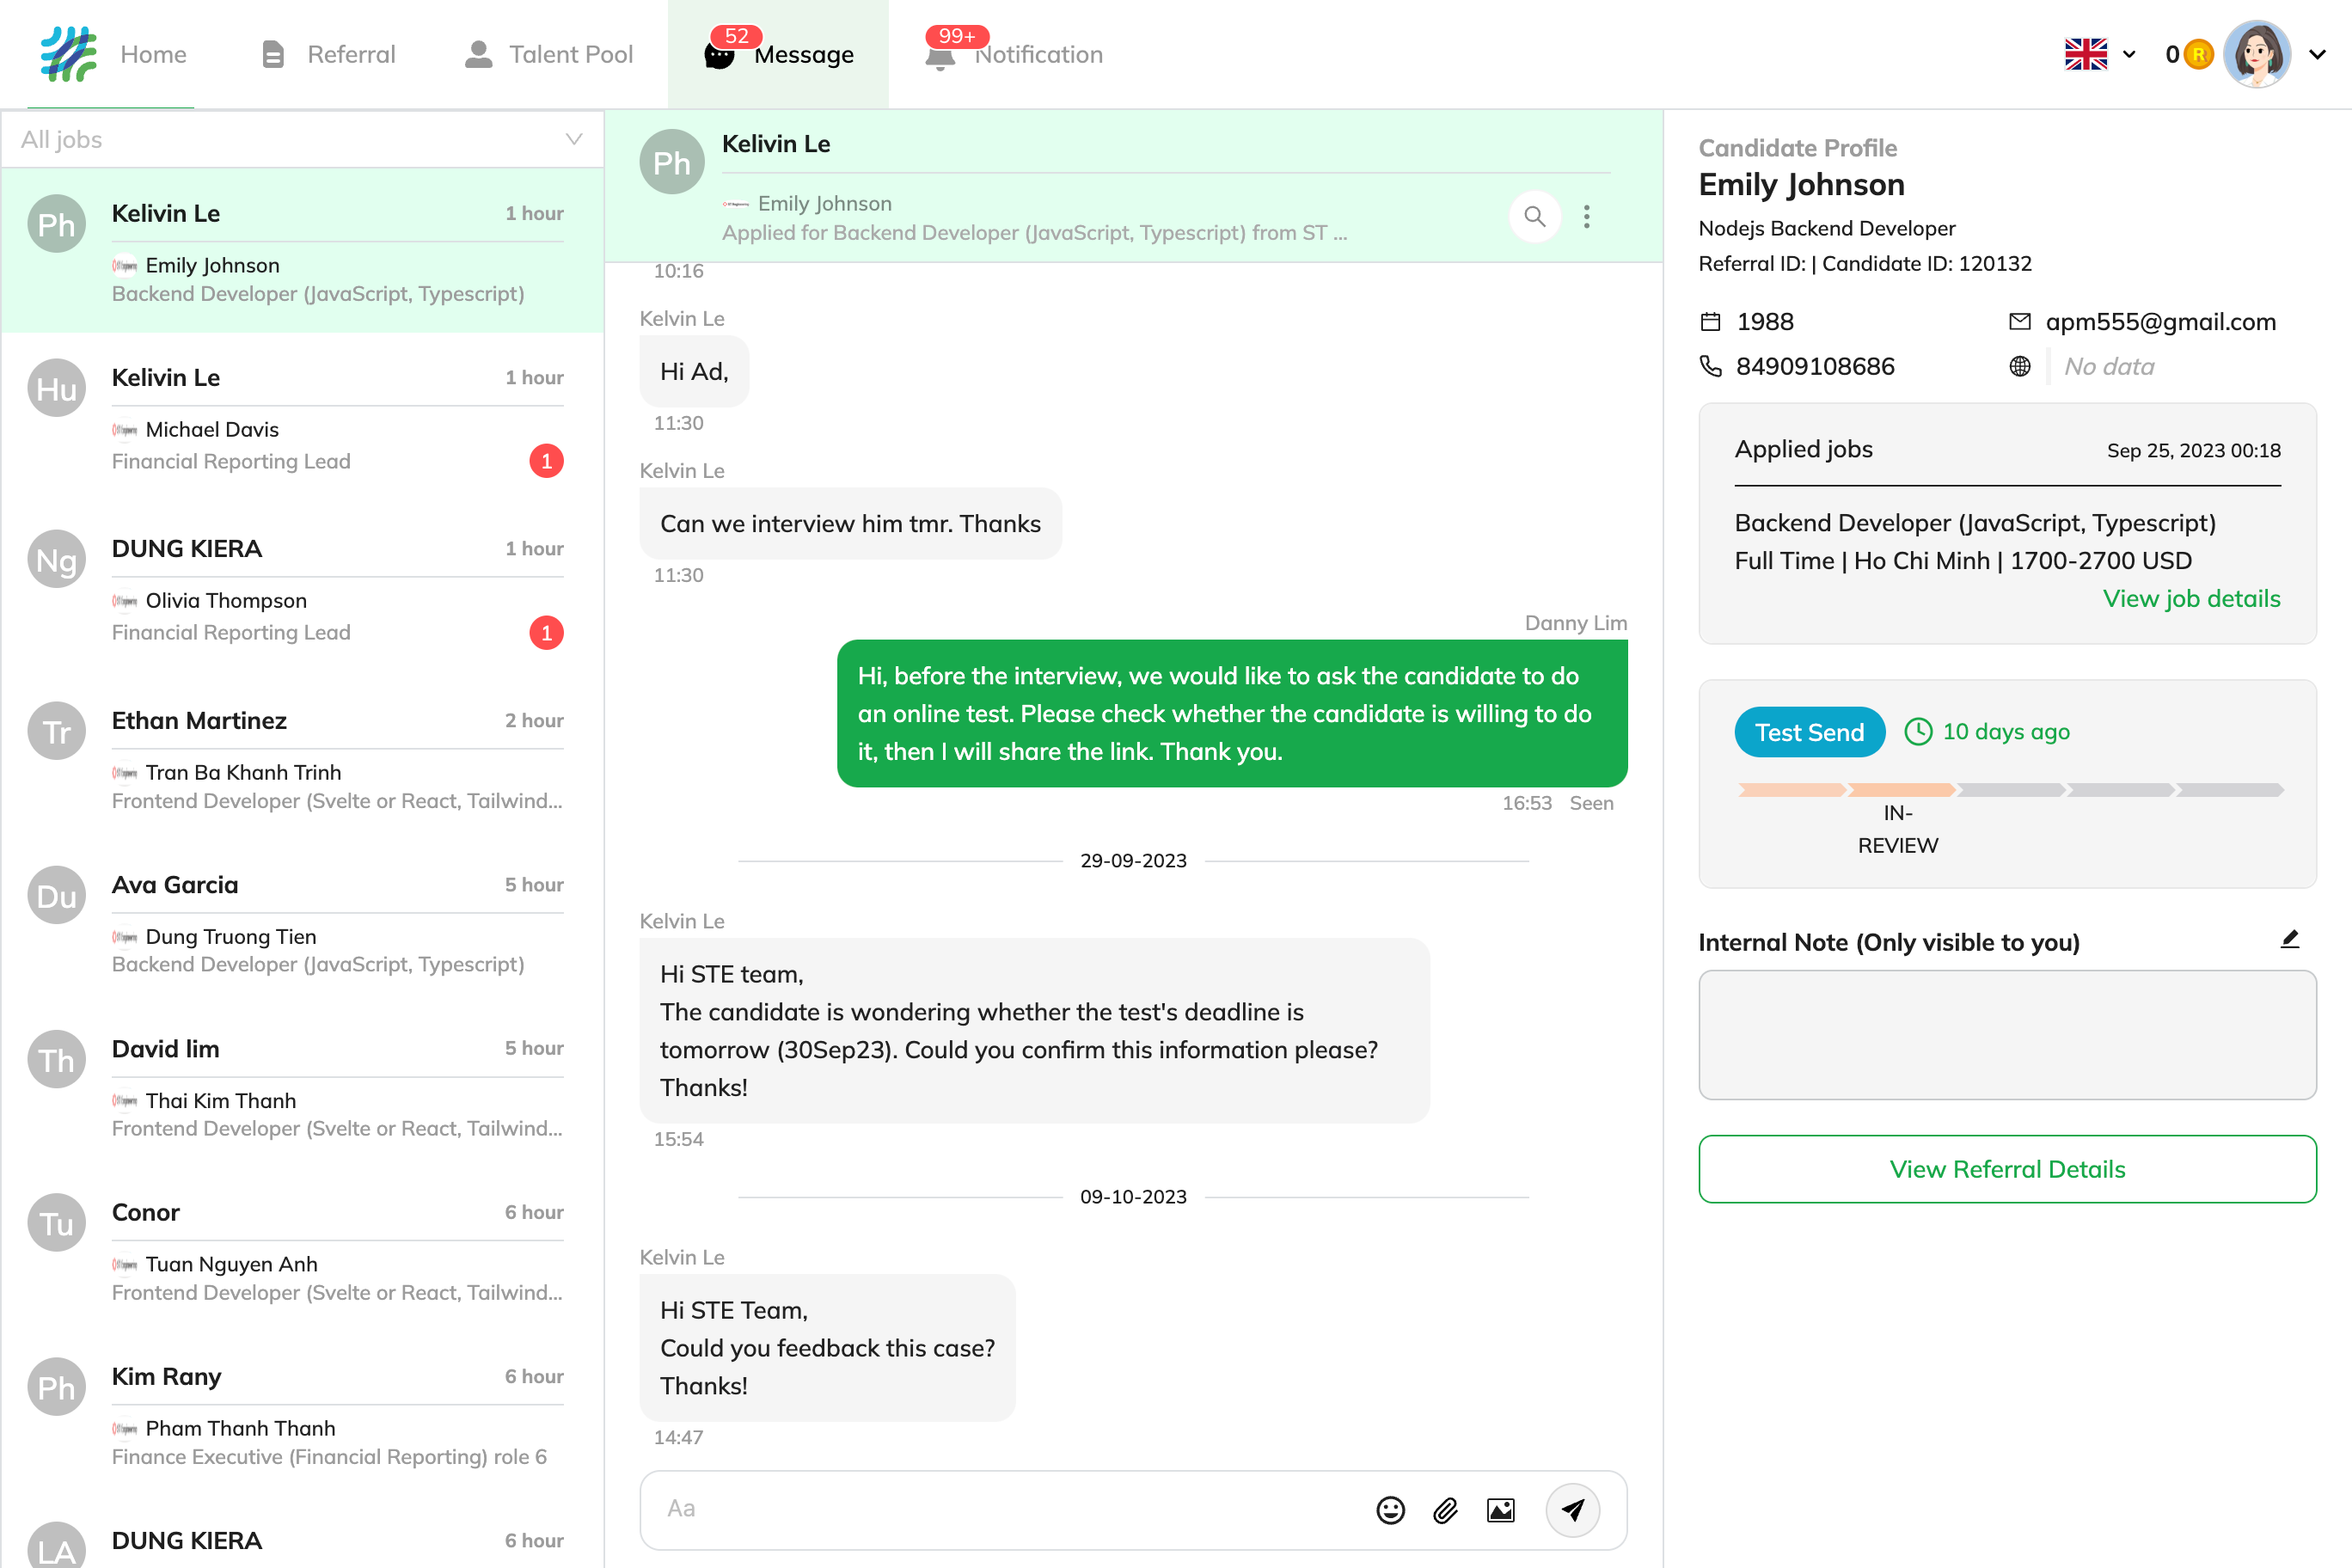Edit the internal note with pencil icon

tap(2289, 939)
